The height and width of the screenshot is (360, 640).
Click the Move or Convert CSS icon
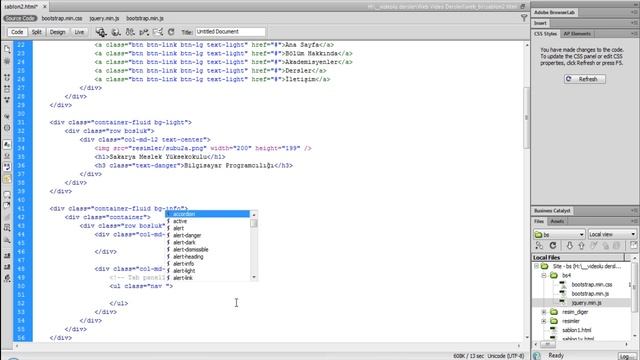pyautogui.click(x=7, y=240)
